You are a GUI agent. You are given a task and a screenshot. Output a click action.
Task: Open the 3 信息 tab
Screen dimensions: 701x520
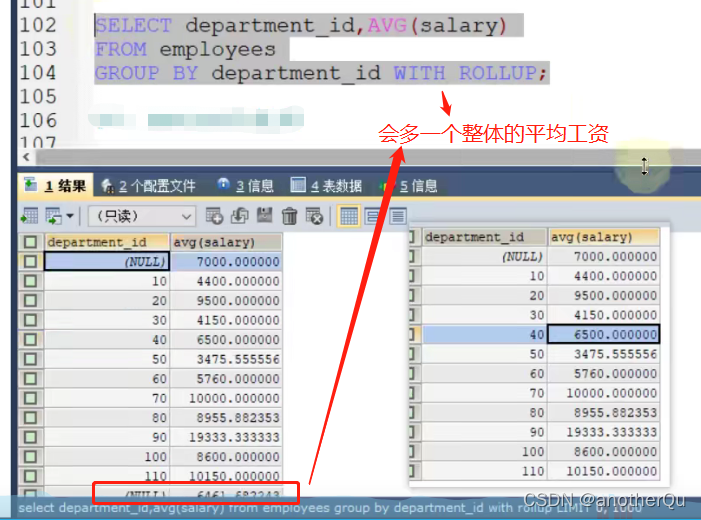click(x=246, y=185)
